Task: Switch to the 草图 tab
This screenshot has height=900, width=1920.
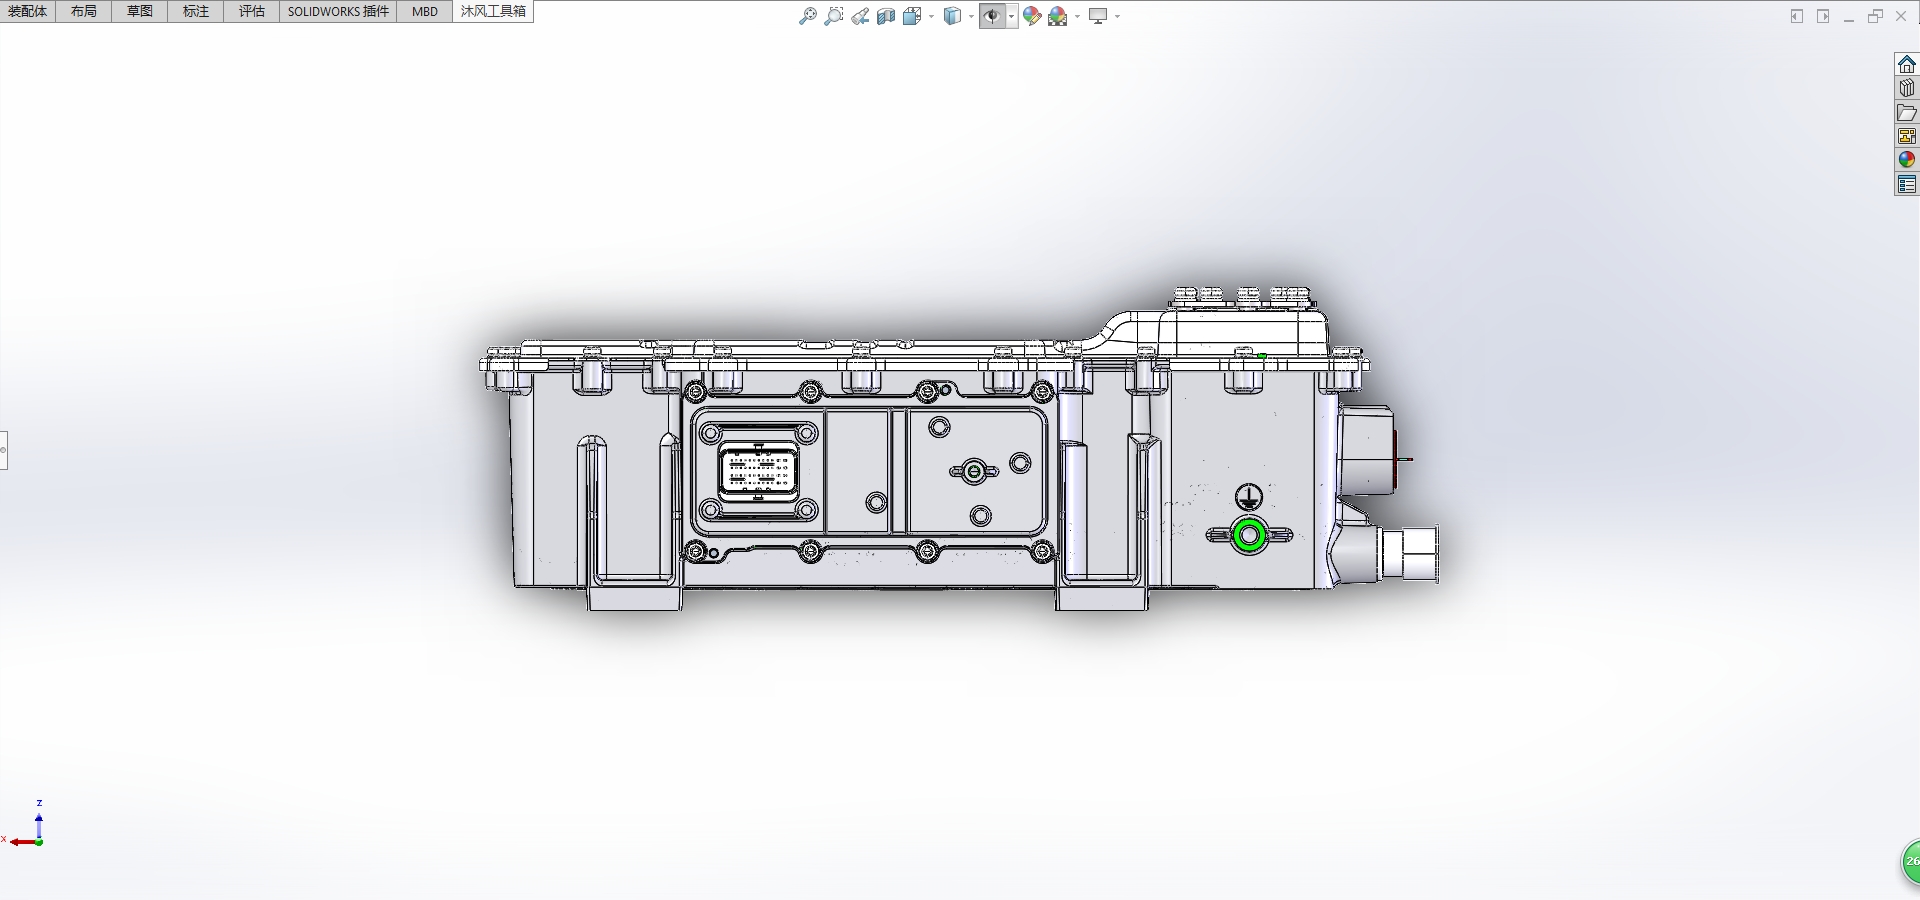Action: coord(140,11)
